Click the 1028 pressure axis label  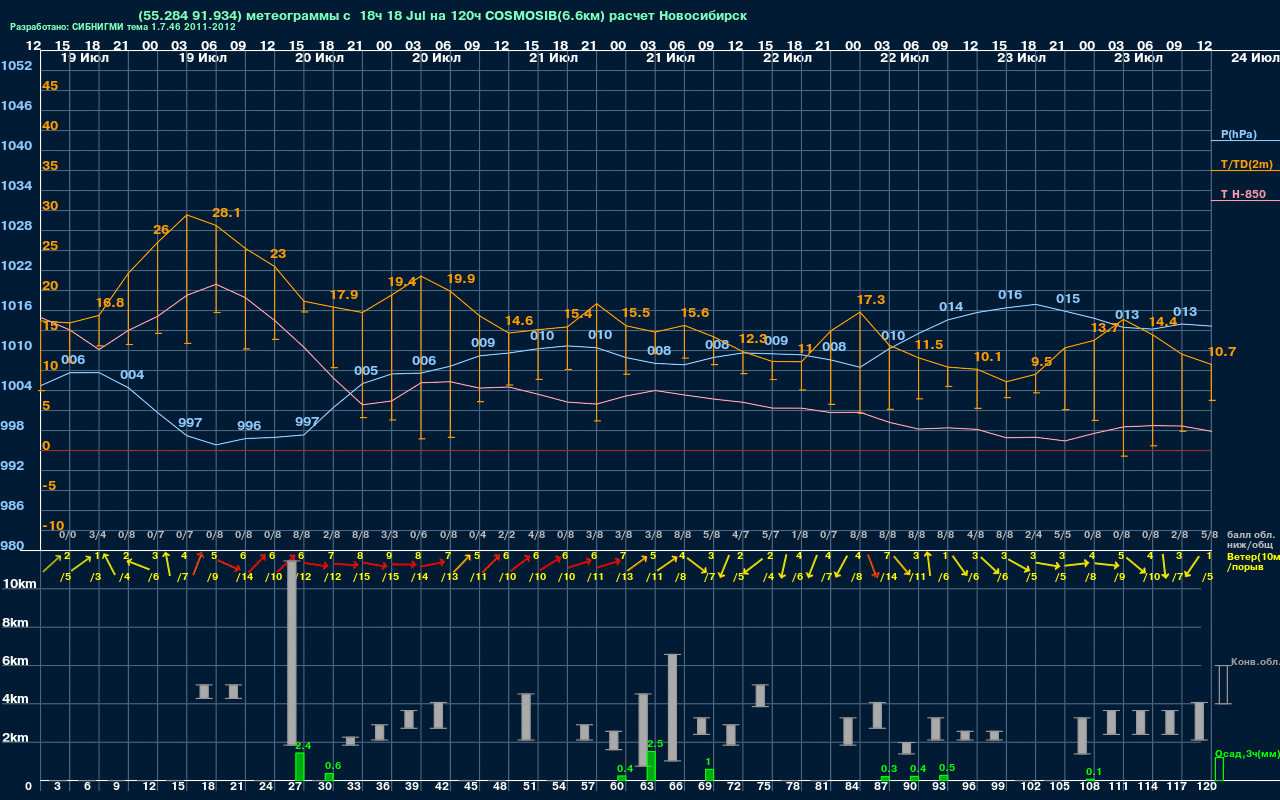[16, 226]
